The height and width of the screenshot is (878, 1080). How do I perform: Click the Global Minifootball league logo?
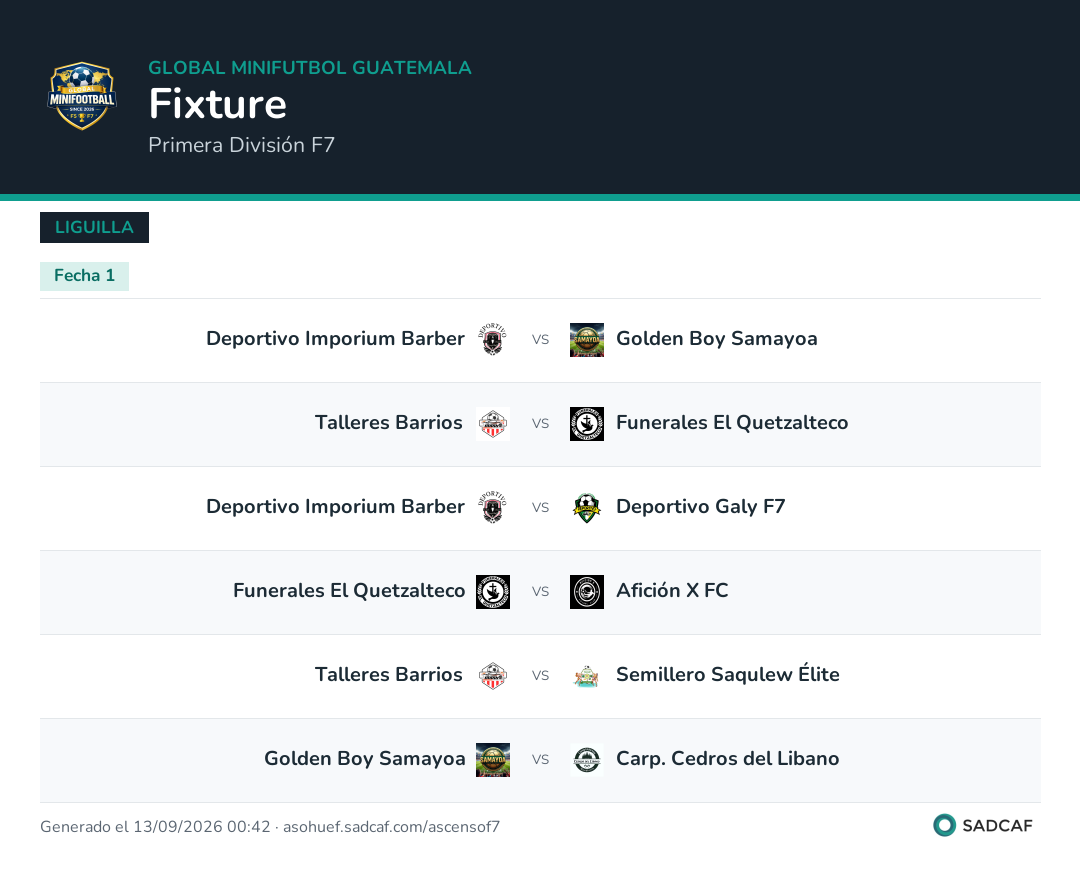coord(82,96)
